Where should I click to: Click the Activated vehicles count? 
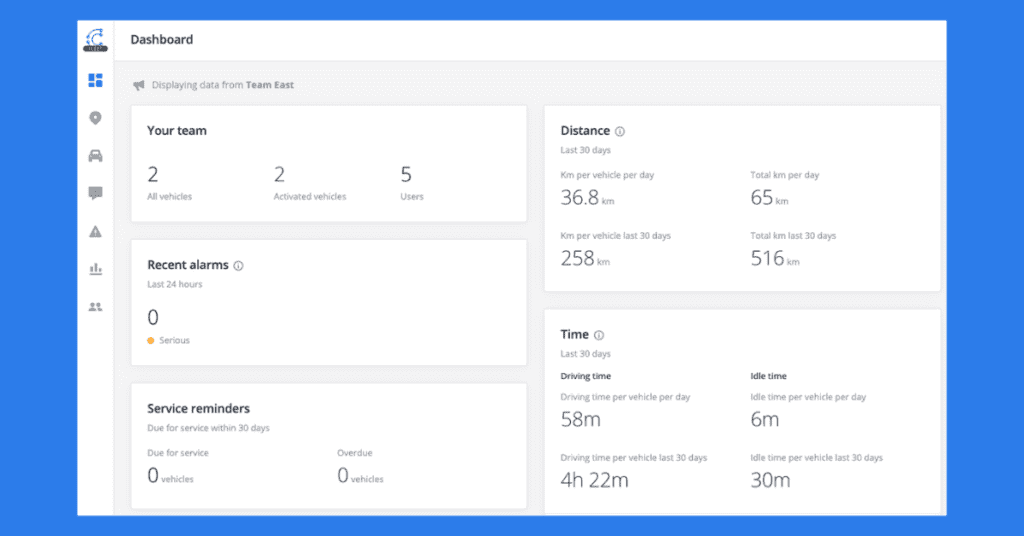(280, 175)
